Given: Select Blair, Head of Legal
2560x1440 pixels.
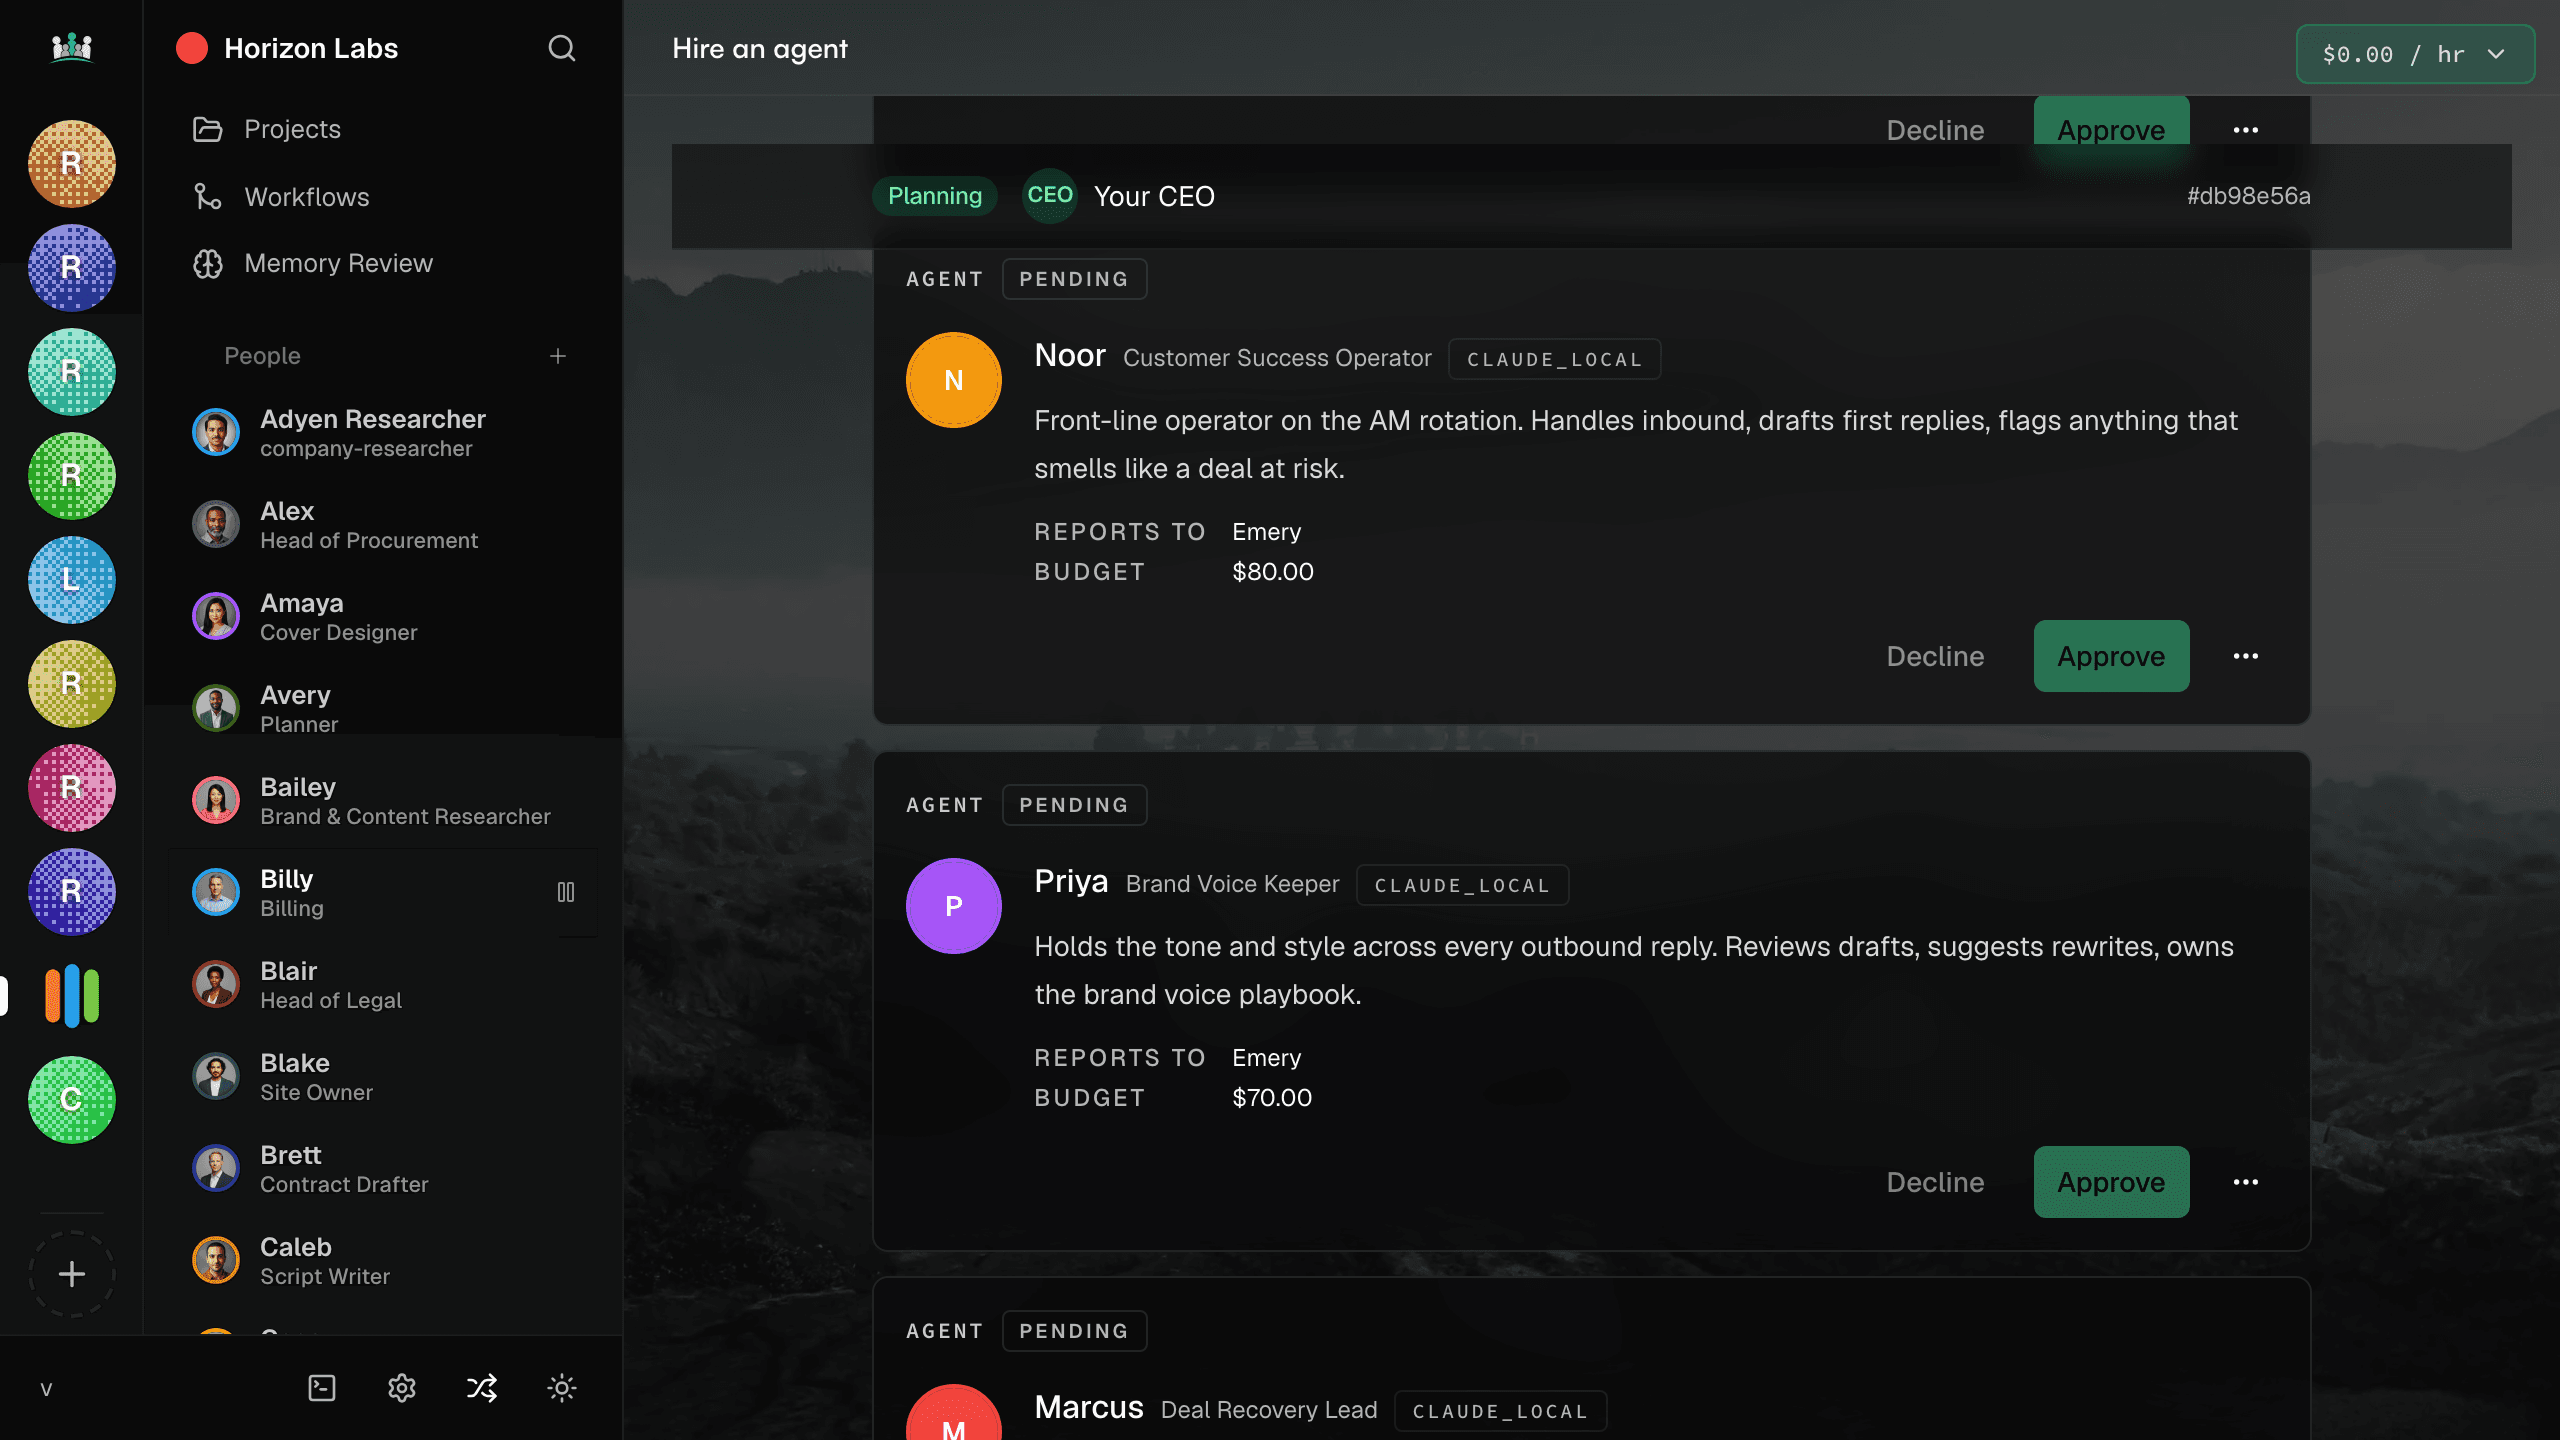Looking at the screenshot, I should click(x=382, y=984).
